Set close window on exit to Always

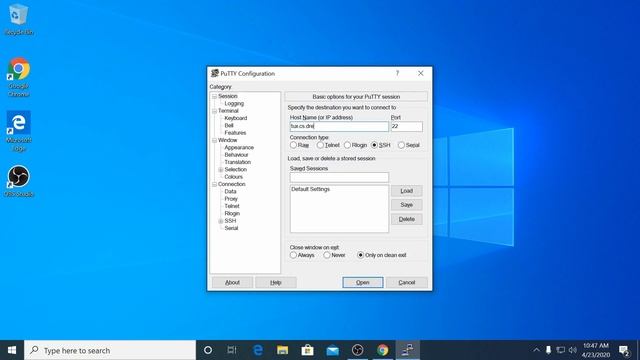[302, 255]
